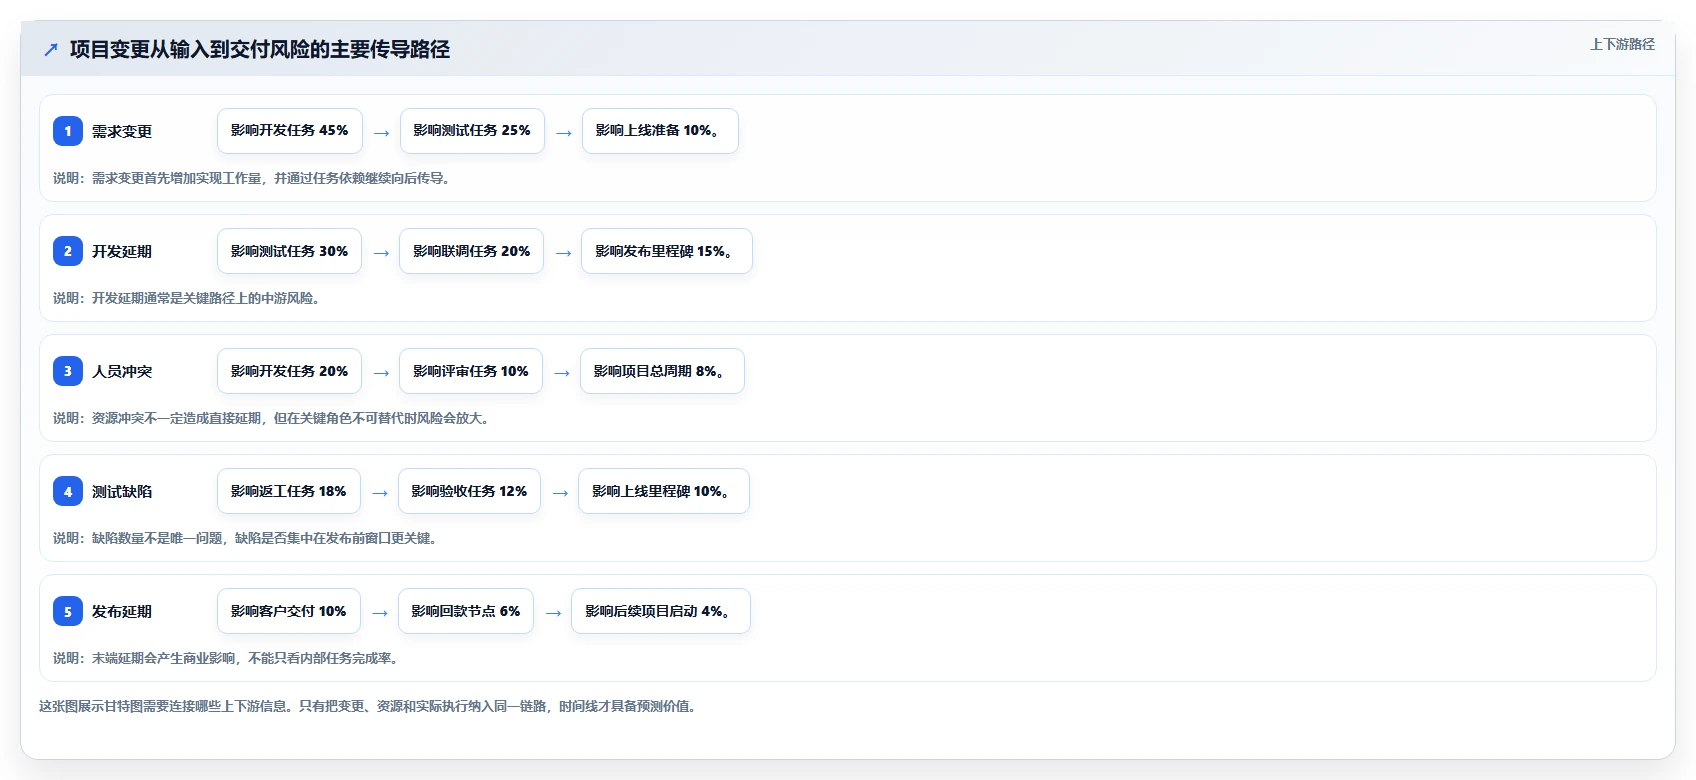Image resolution: width=1696 pixels, height=780 pixels.
Task: Select the 发布延期 row title
Action: click(x=122, y=611)
